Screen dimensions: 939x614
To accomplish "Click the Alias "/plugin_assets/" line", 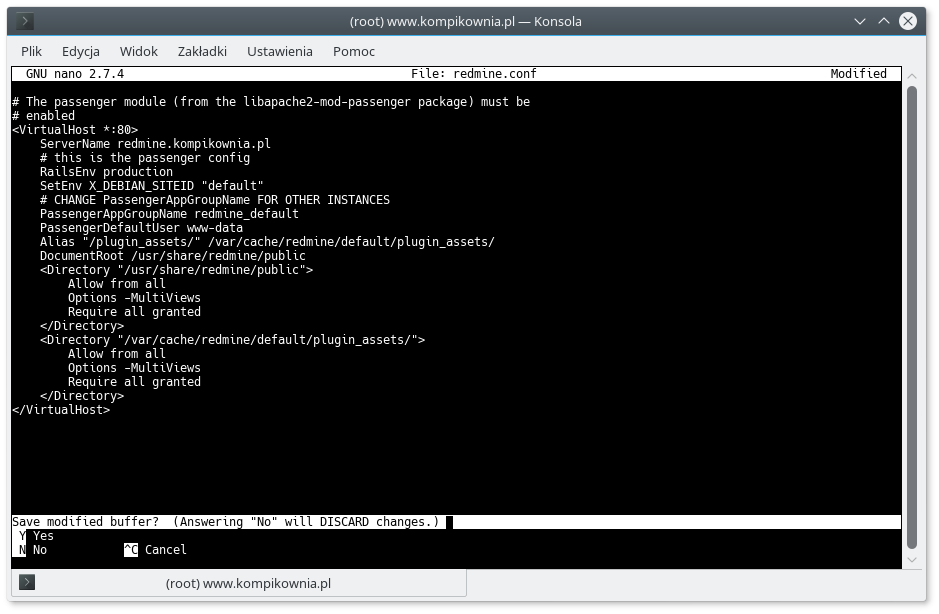I will (x=267, y=241).
